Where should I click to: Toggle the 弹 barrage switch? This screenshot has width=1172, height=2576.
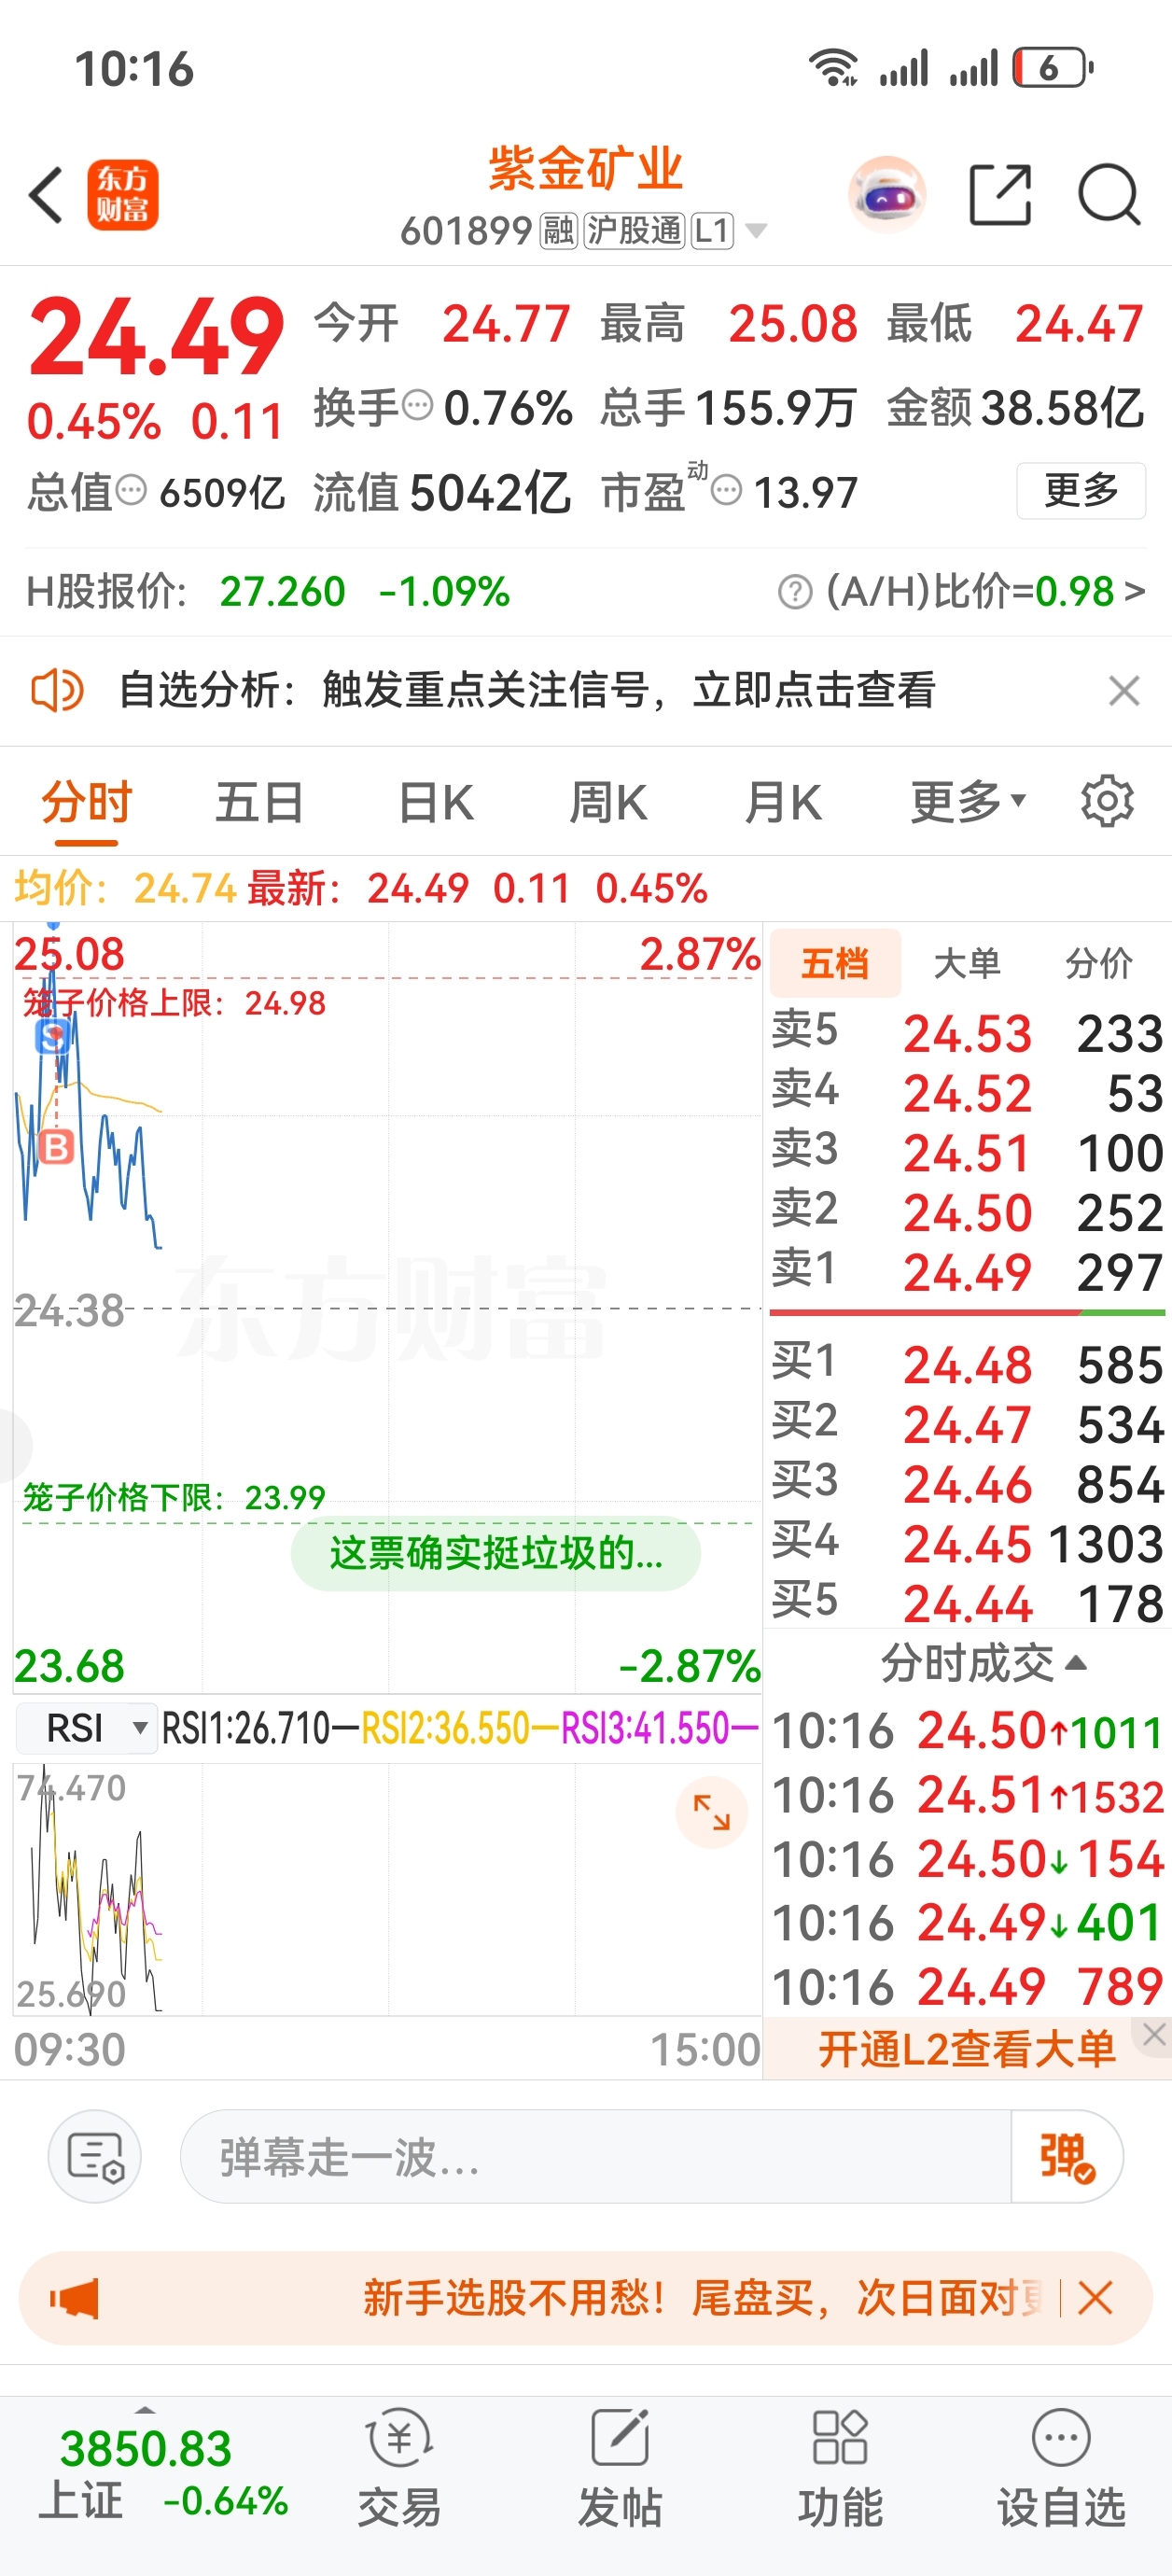(x=1067, y=2157)
